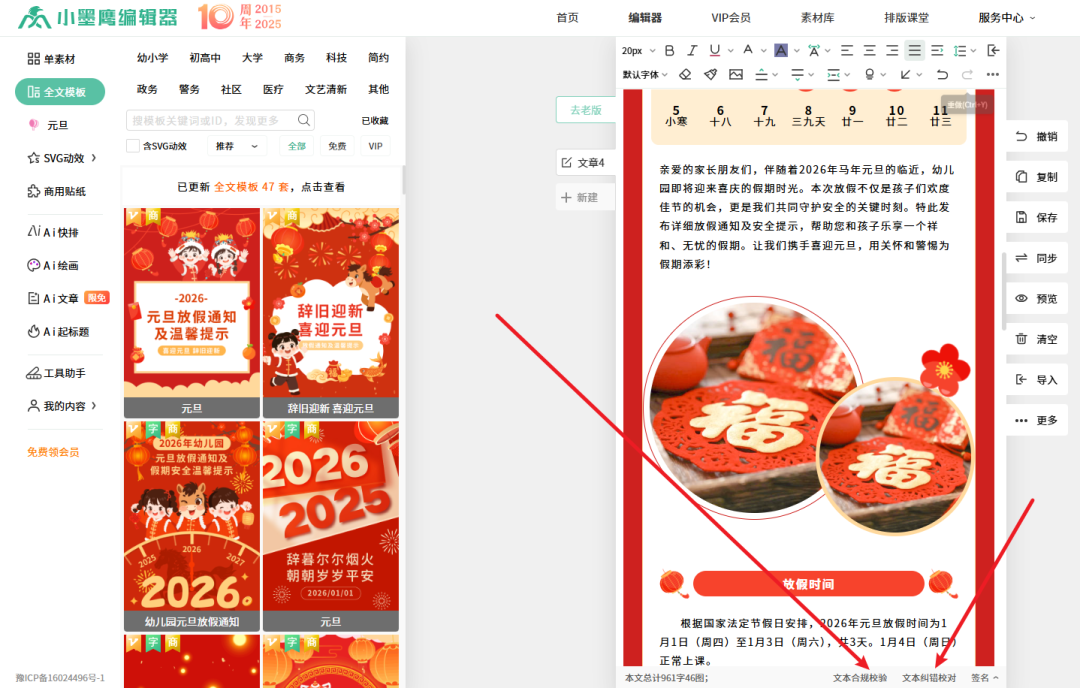Screen dimensions: 1080x688
Task: Select 全文模板 sidebar button
Action: (60, 92)
